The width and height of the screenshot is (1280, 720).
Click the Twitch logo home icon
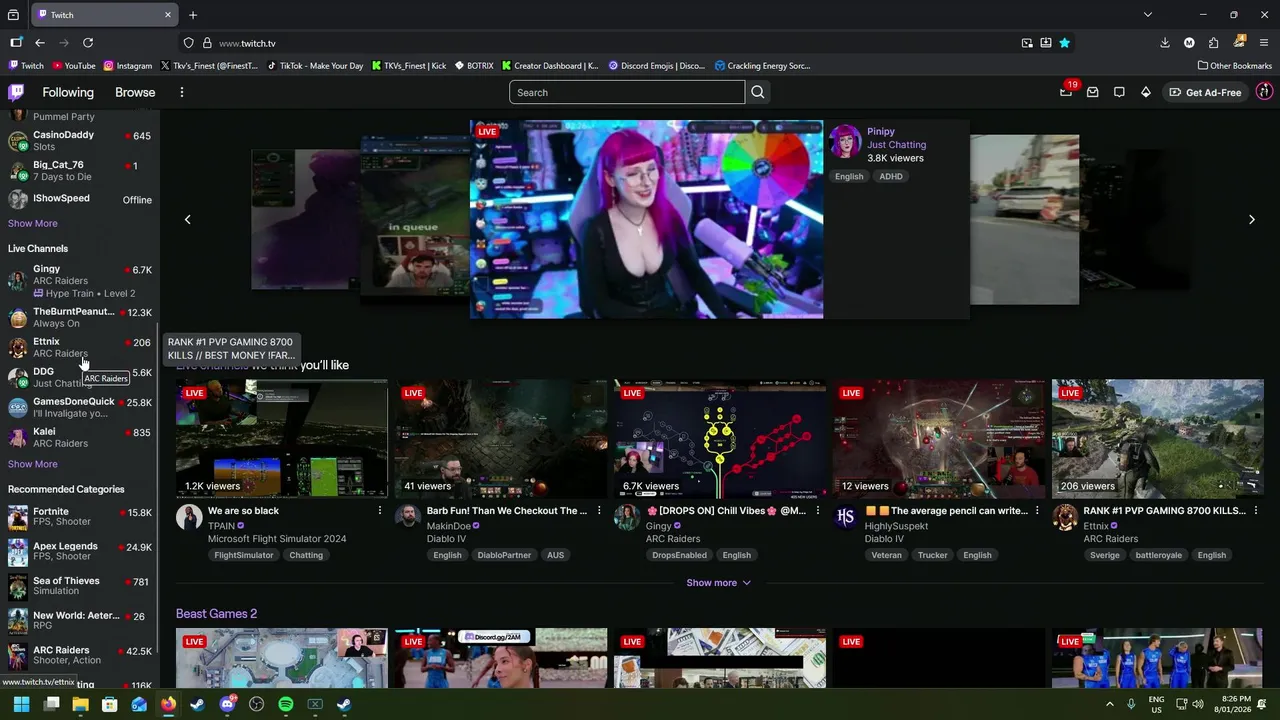click(16, 92)
